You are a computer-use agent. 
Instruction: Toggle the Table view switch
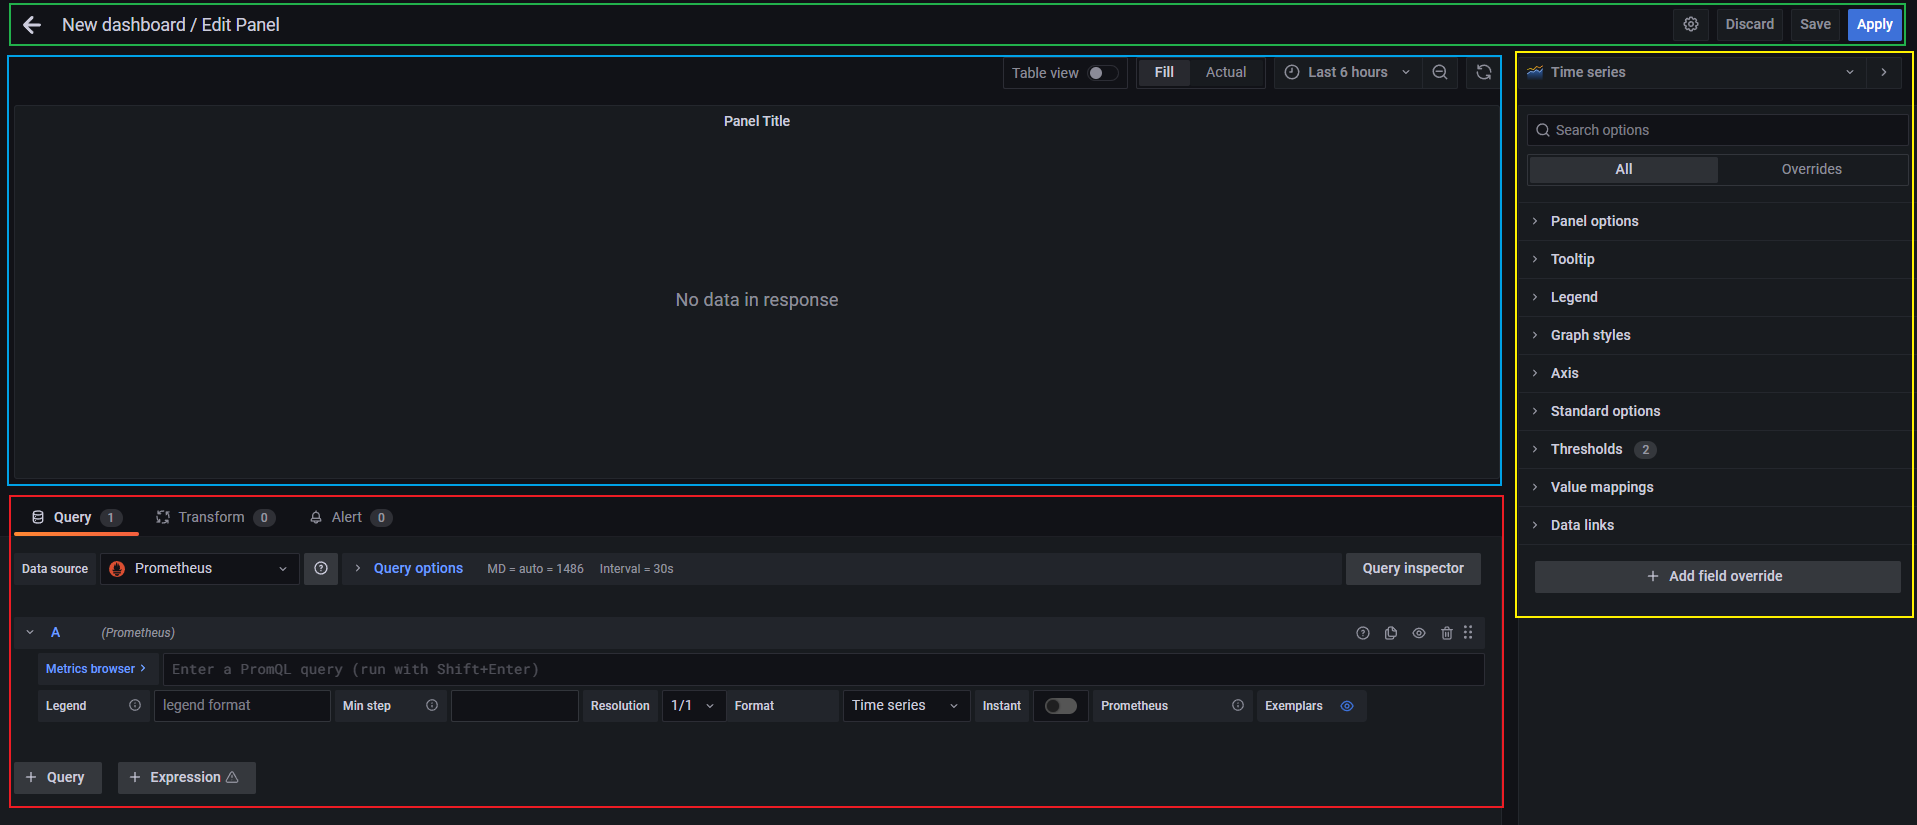coord(1102,73)
